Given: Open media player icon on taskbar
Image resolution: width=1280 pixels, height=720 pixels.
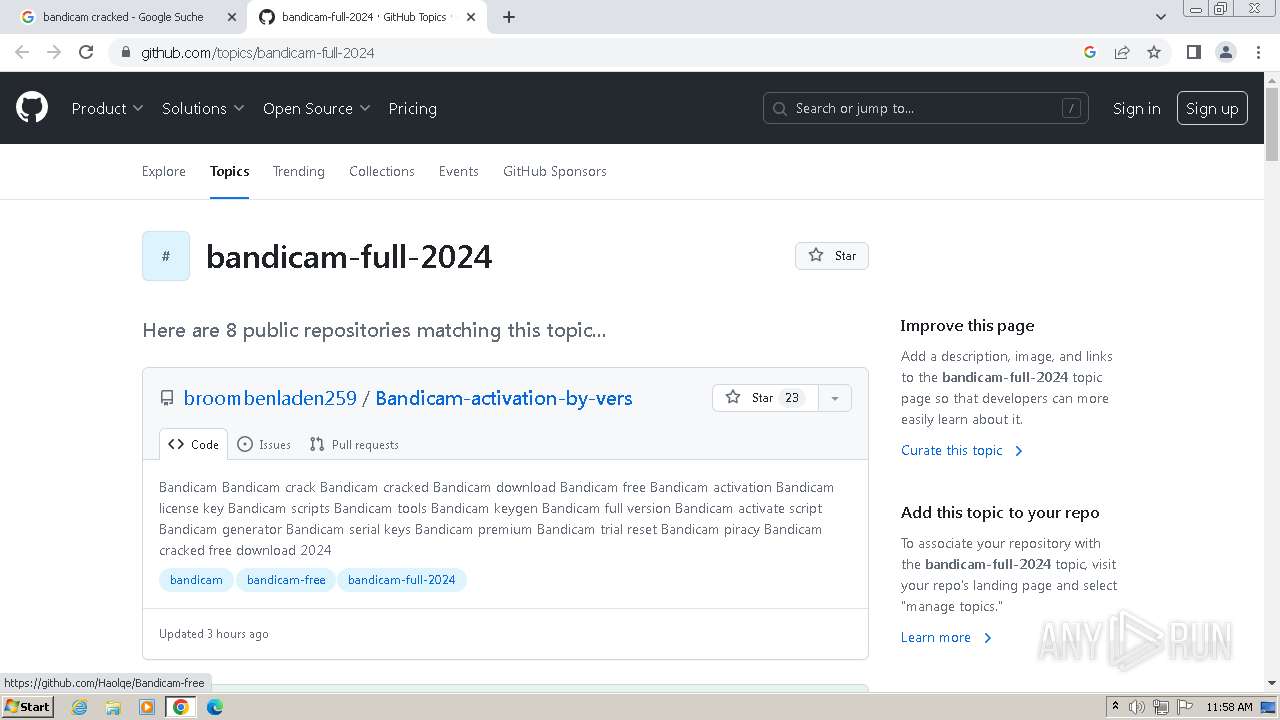Looking at the screenshot, I should (x=147, y=707).
